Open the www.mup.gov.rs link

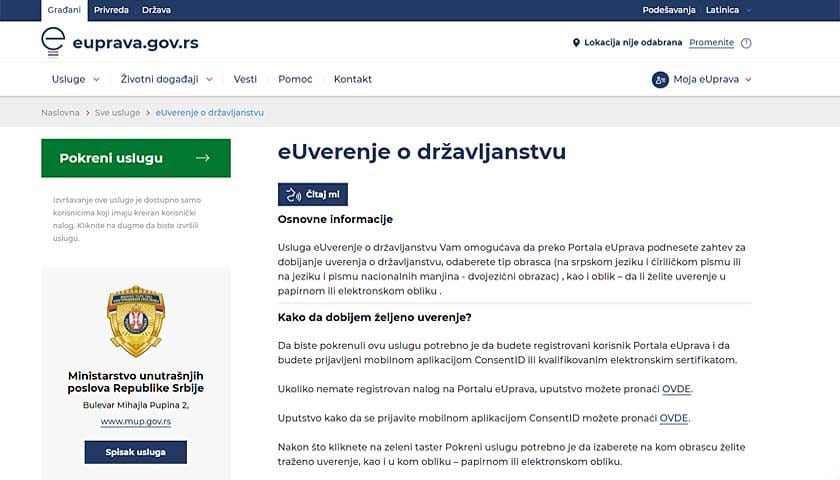(x=136, y=421)
